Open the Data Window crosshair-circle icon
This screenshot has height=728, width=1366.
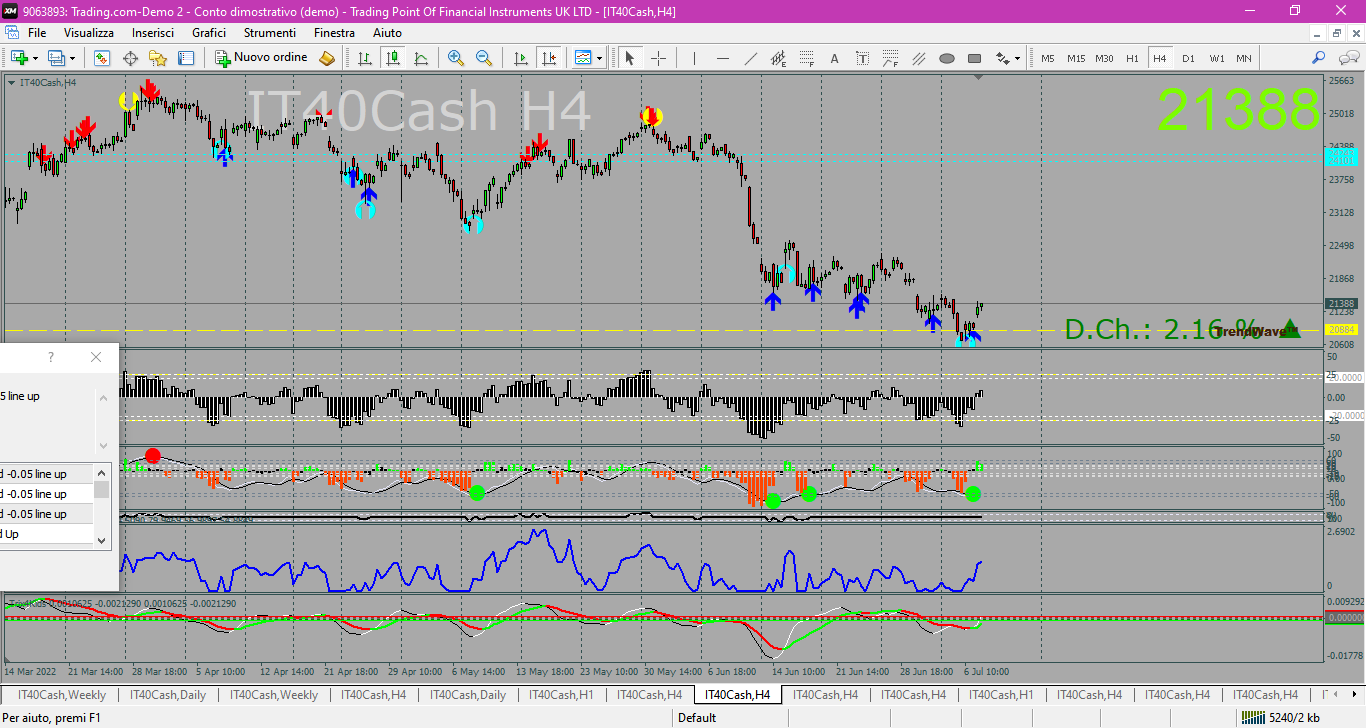tap(130, 58)
